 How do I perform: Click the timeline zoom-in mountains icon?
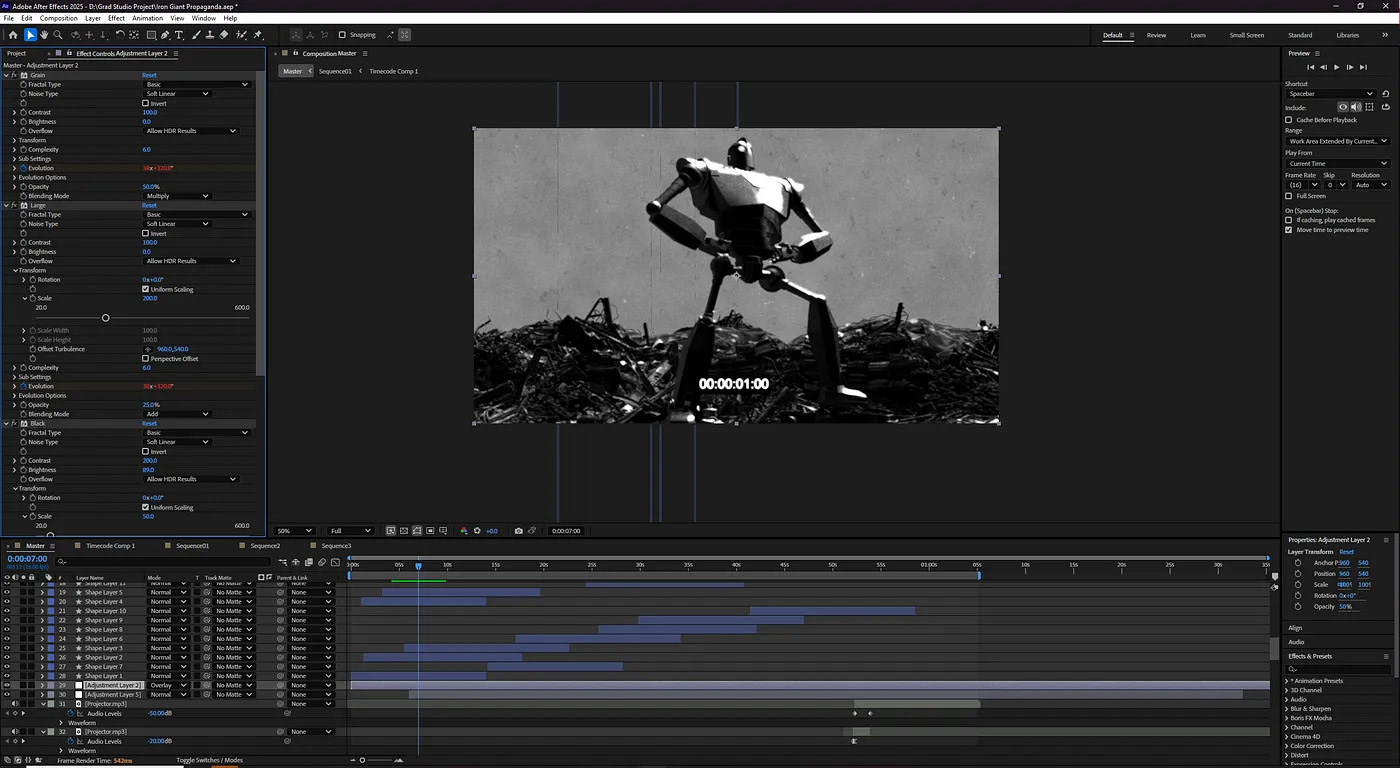[x=399, y=760]
